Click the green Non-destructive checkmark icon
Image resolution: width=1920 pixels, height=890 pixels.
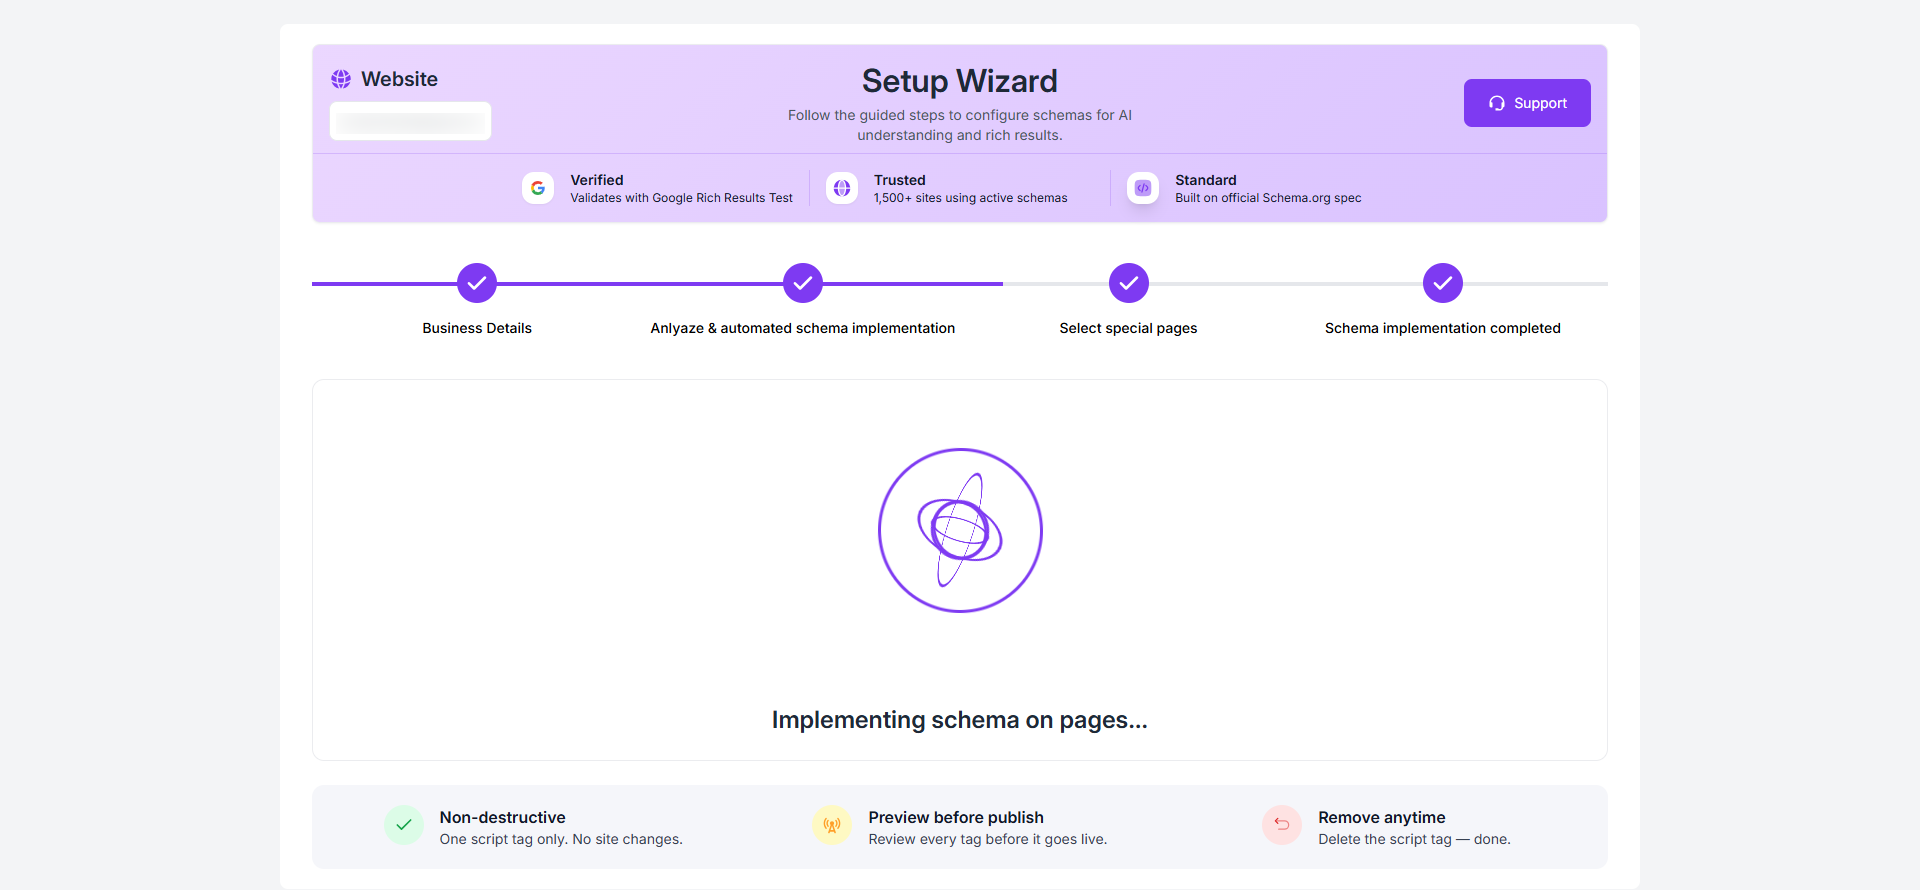pos(404,825)
